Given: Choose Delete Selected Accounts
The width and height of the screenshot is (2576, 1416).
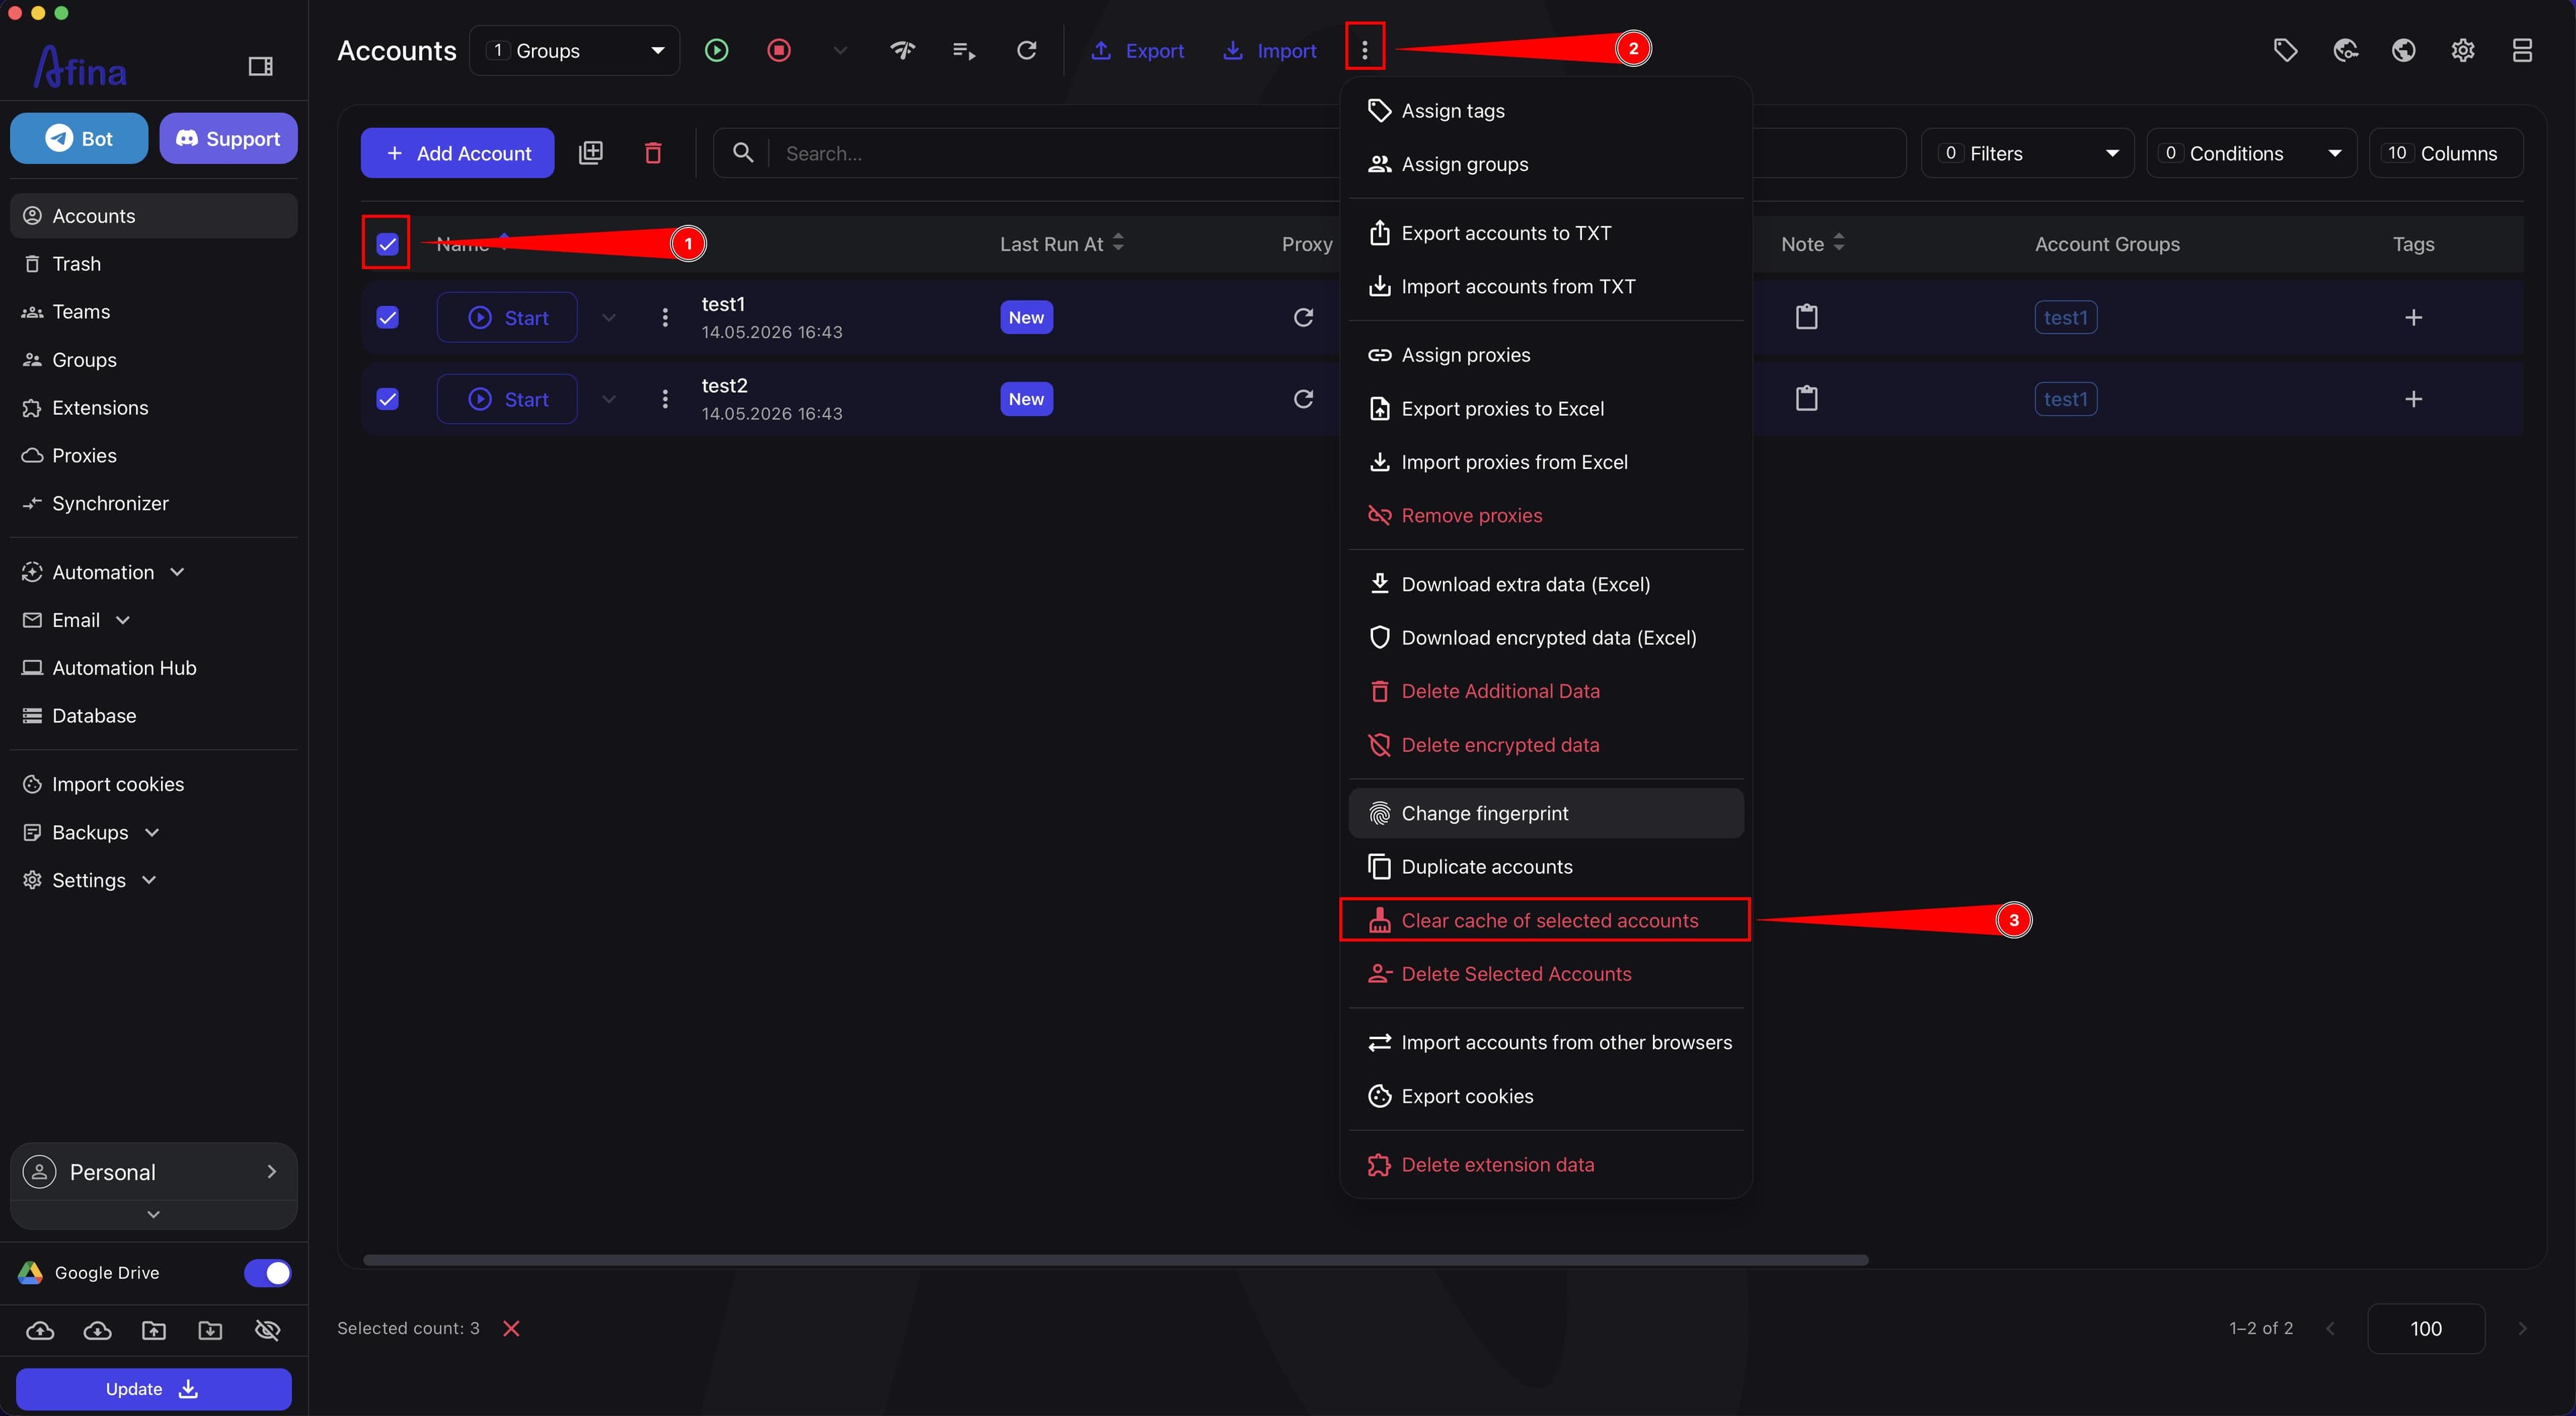Looking at the screenshot, I should point(1545,974).
